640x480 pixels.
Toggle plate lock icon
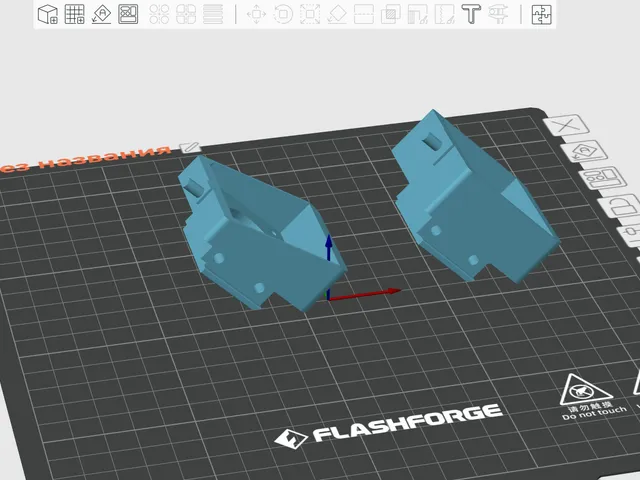621,207
